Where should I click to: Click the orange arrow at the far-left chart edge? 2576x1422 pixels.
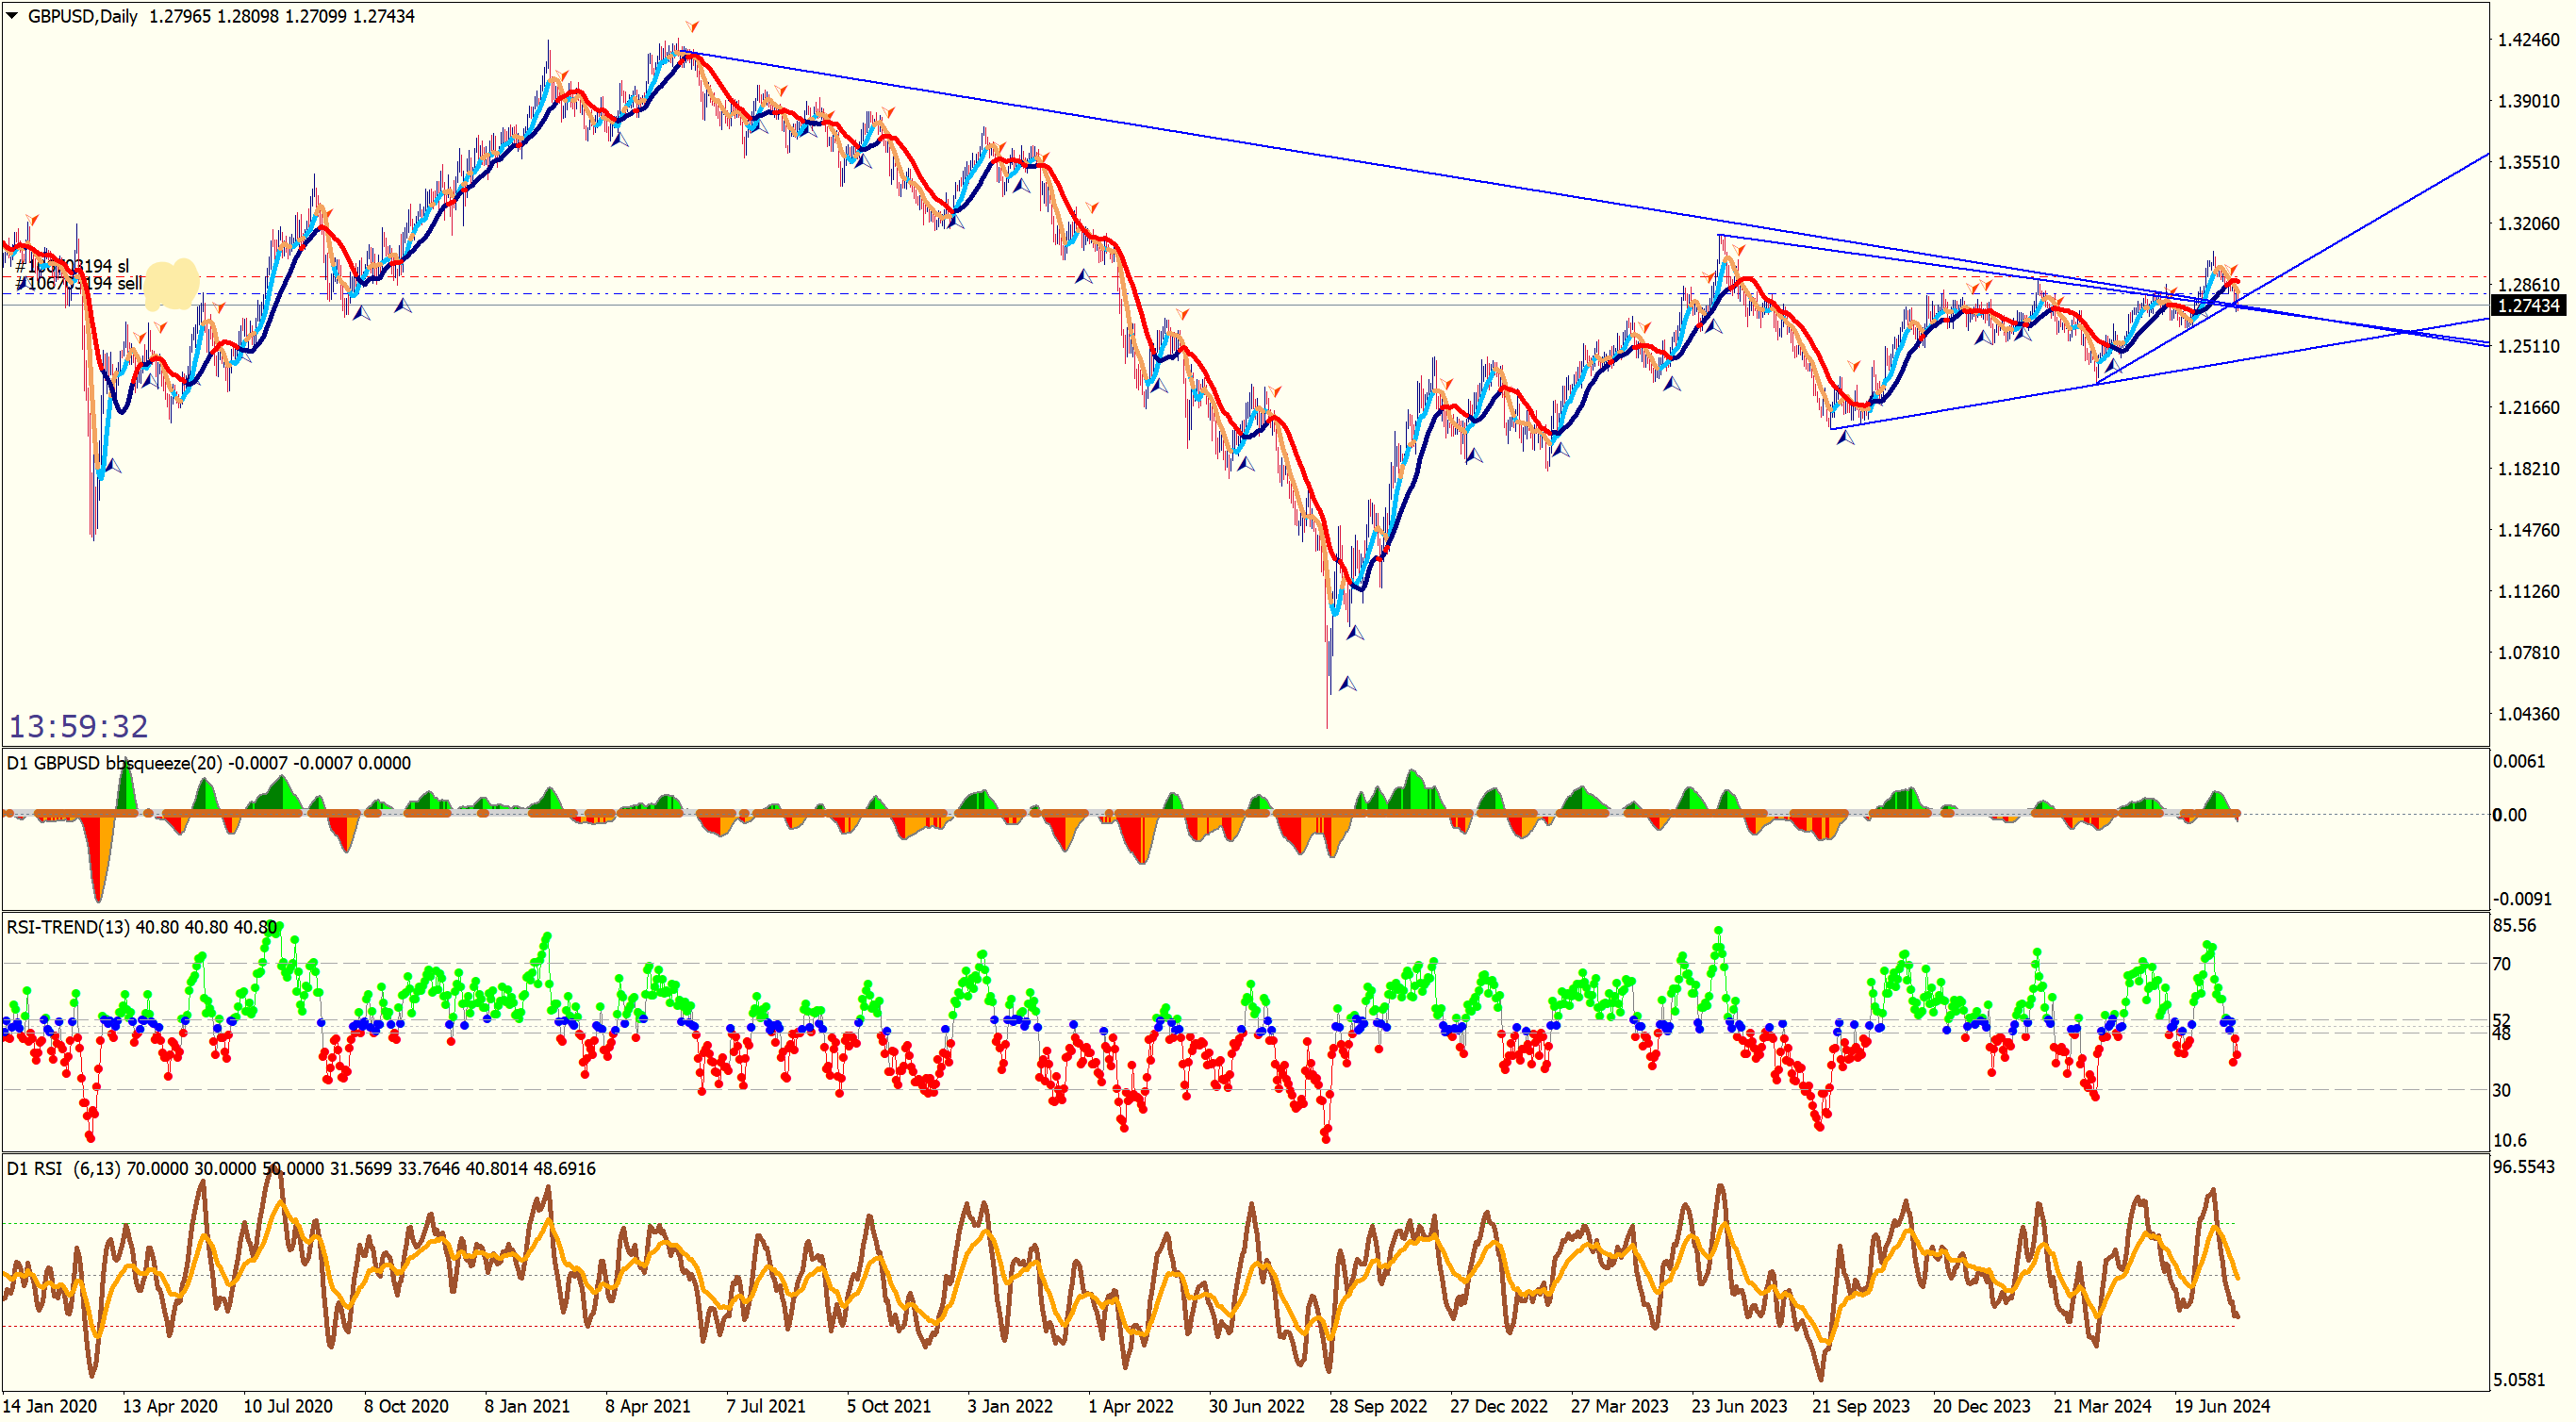[x=32, y=220]
